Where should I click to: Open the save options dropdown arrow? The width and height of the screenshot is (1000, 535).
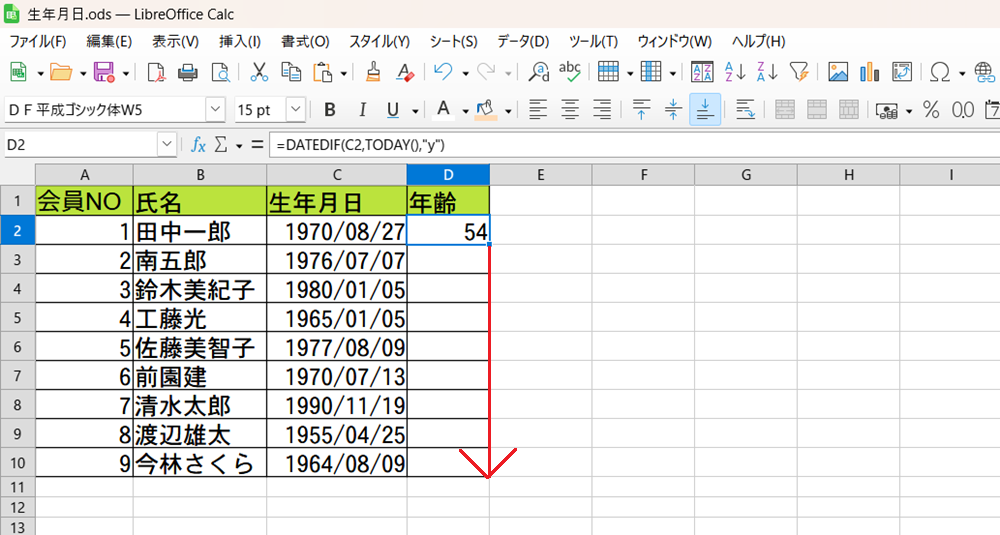(126, 73)
